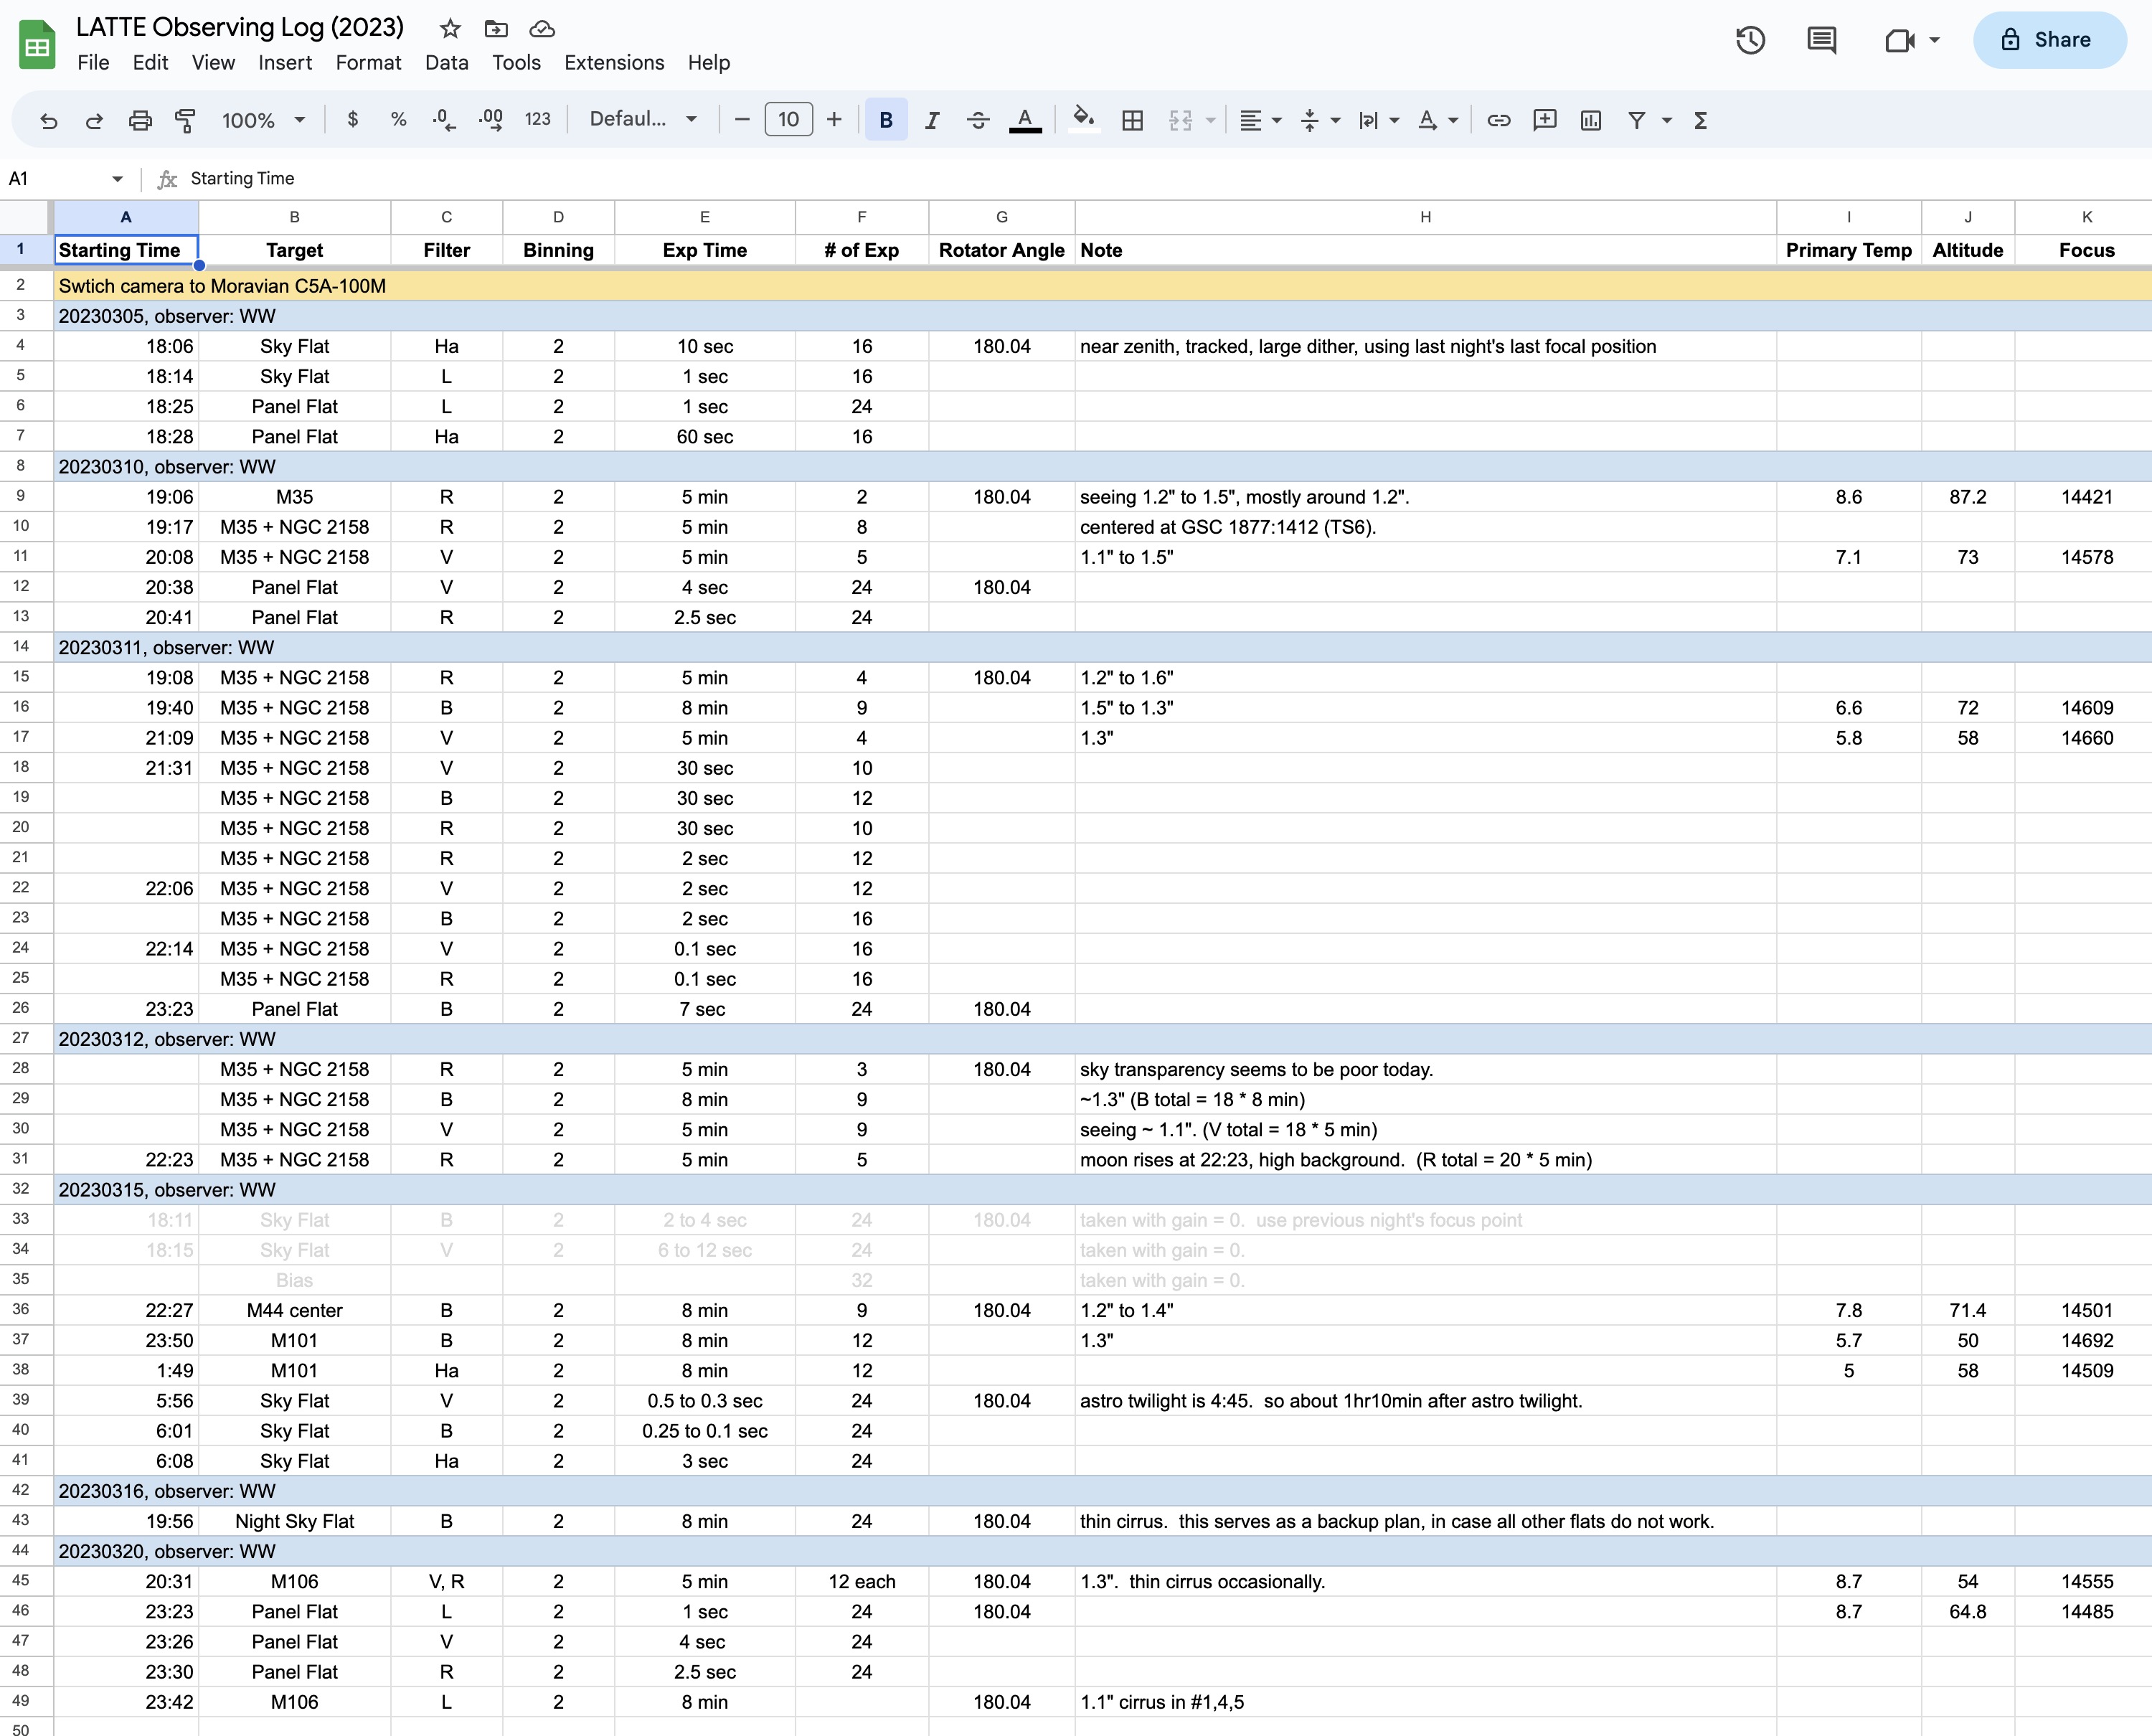Image resolution: width=2152 pixels, height=1736 pixels.
Task: Format as percent
Action: click(398, 119)
